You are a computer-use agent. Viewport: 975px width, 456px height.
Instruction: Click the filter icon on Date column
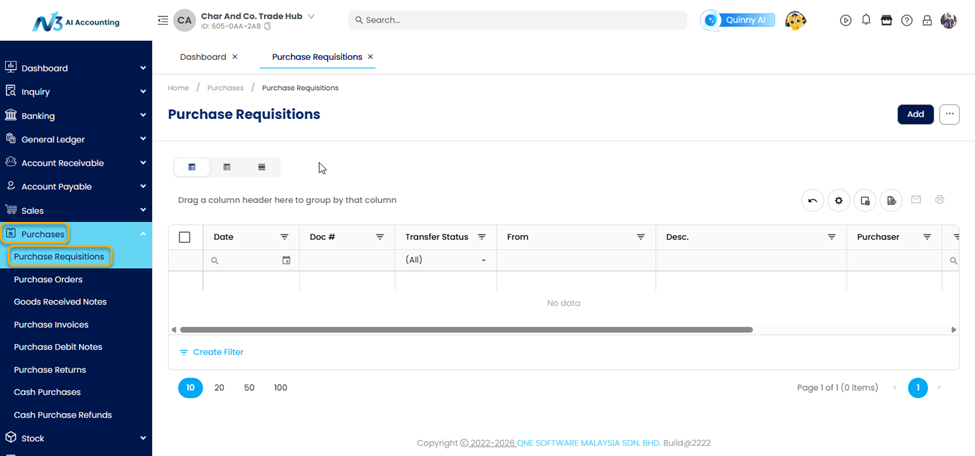[284, 237]
